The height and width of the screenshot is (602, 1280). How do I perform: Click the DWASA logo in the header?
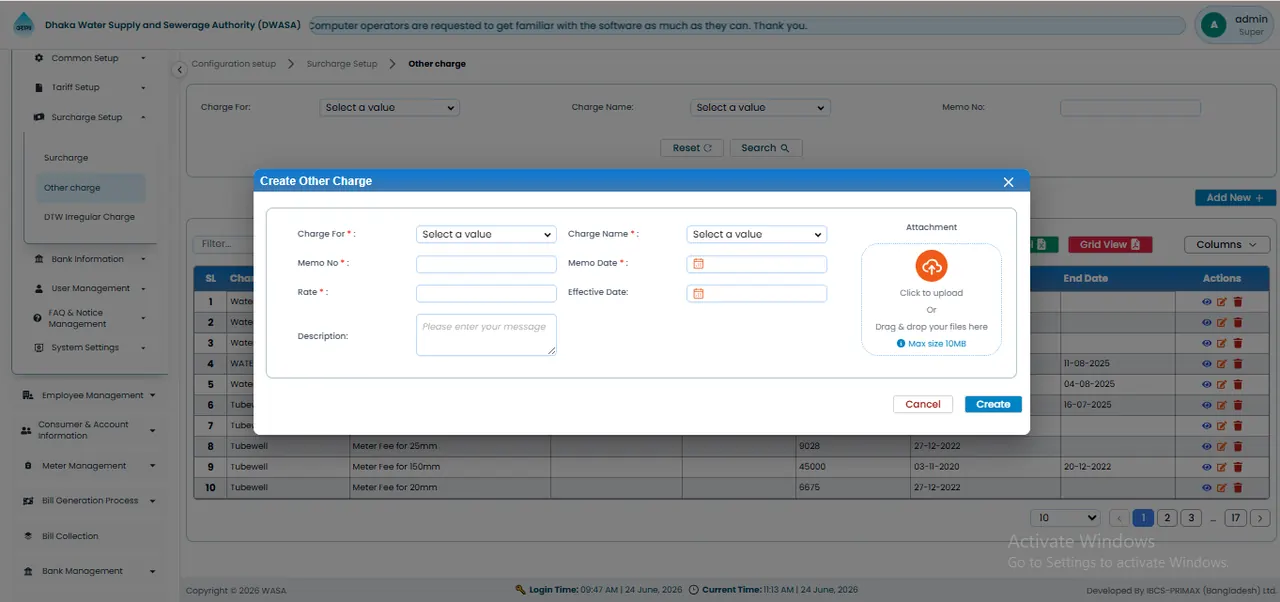tap(23, 26)
